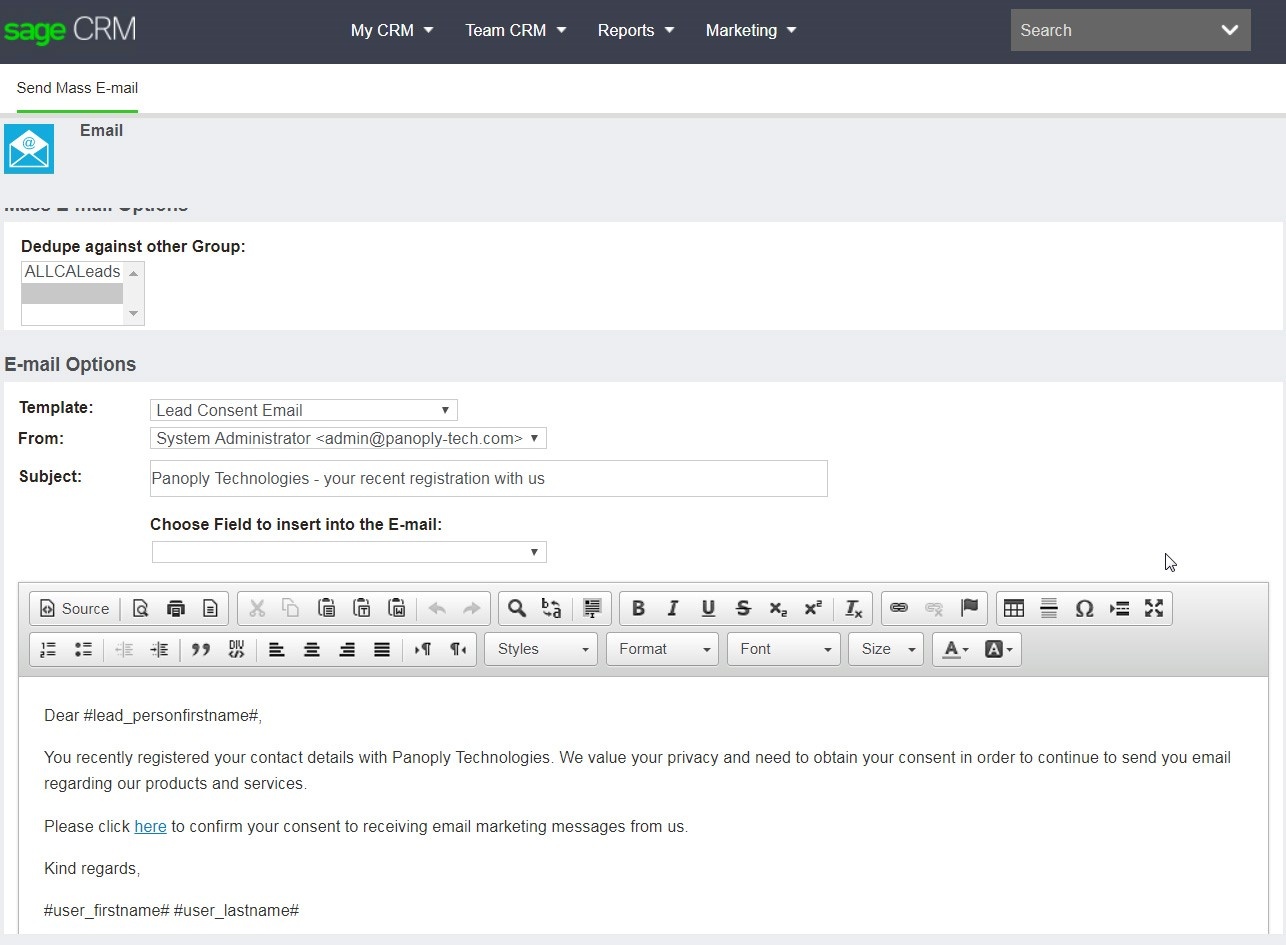This screenshot has height=945, width=1286.
Task: Click the consent confirmation 'here' link
Action: click(x=150, y=826)
